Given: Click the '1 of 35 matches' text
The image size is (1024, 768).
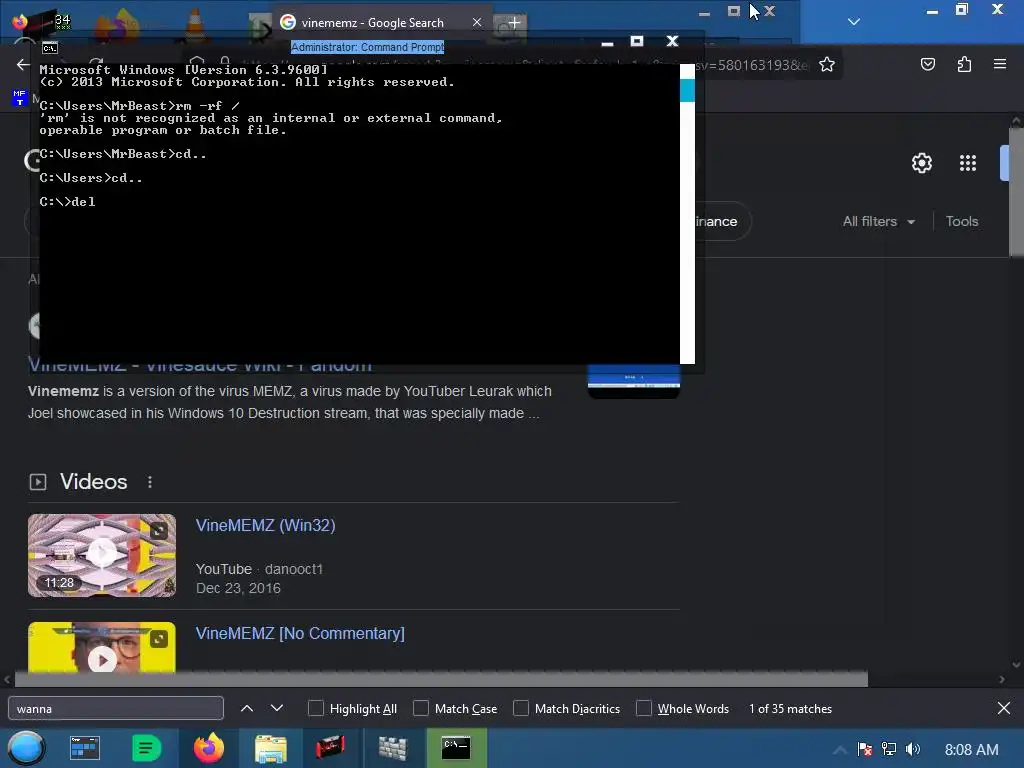Looking at the screenshot, I should coord(790,709).
